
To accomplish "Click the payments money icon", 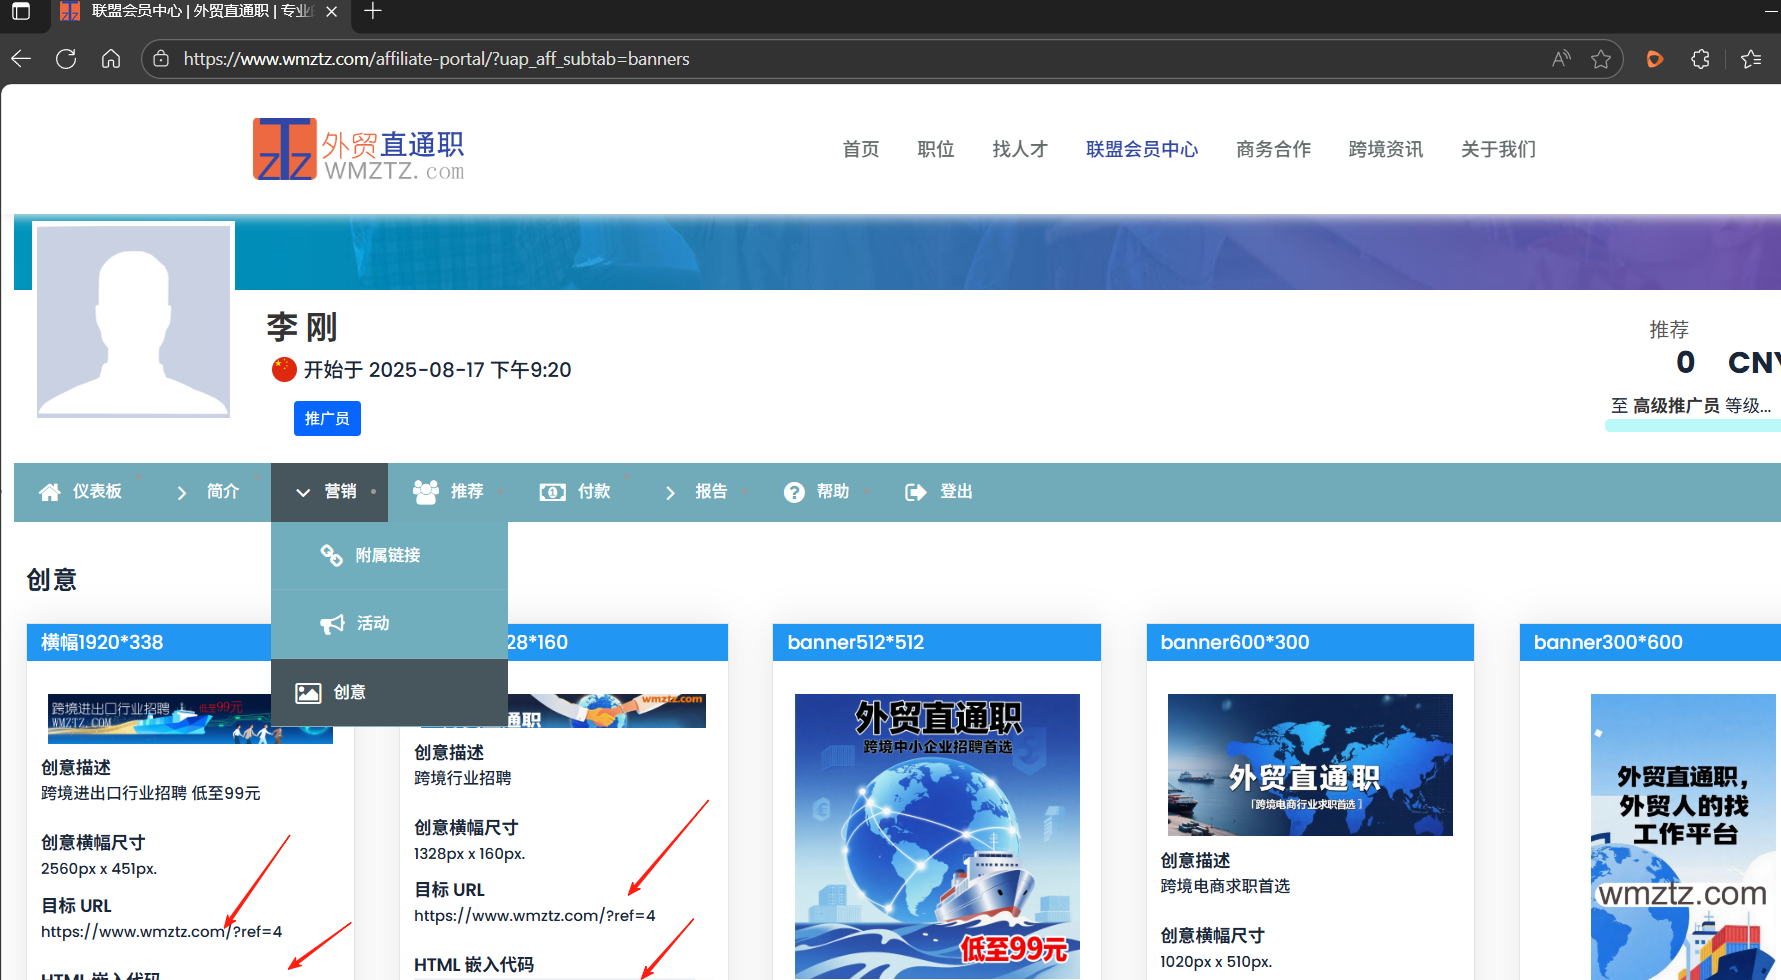I will (x=552, y=492).
